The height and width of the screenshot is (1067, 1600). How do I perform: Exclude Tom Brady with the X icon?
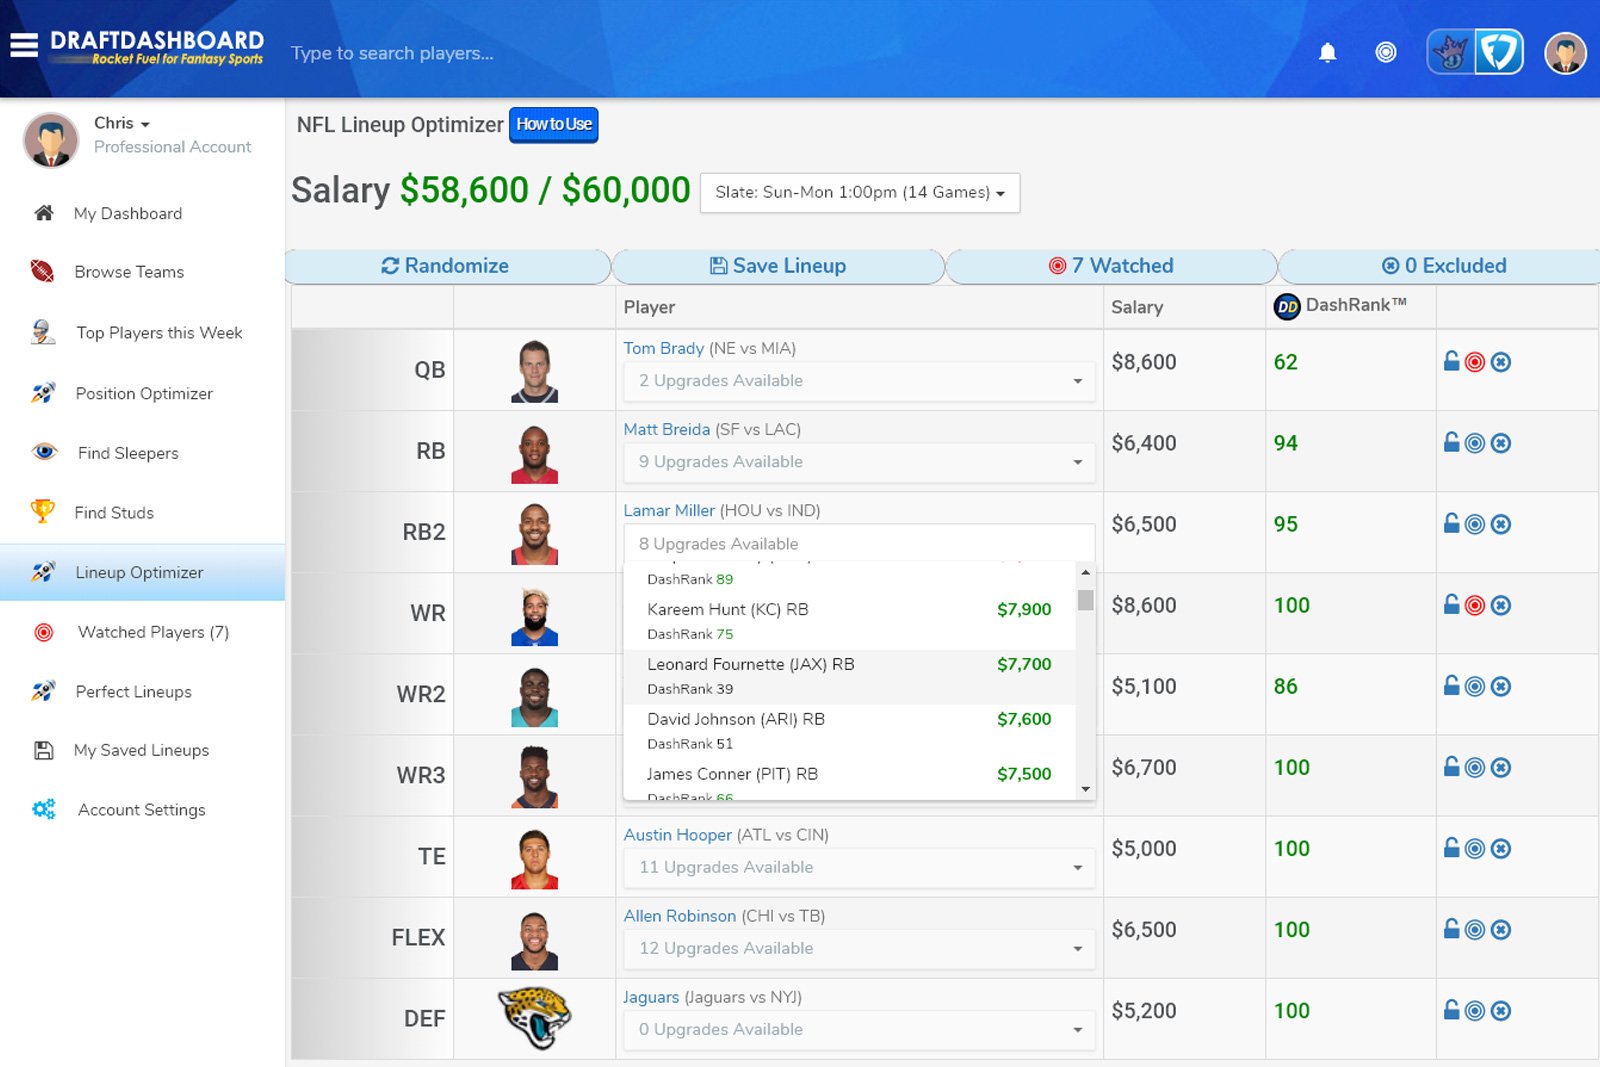click(x=1500, y=362)
